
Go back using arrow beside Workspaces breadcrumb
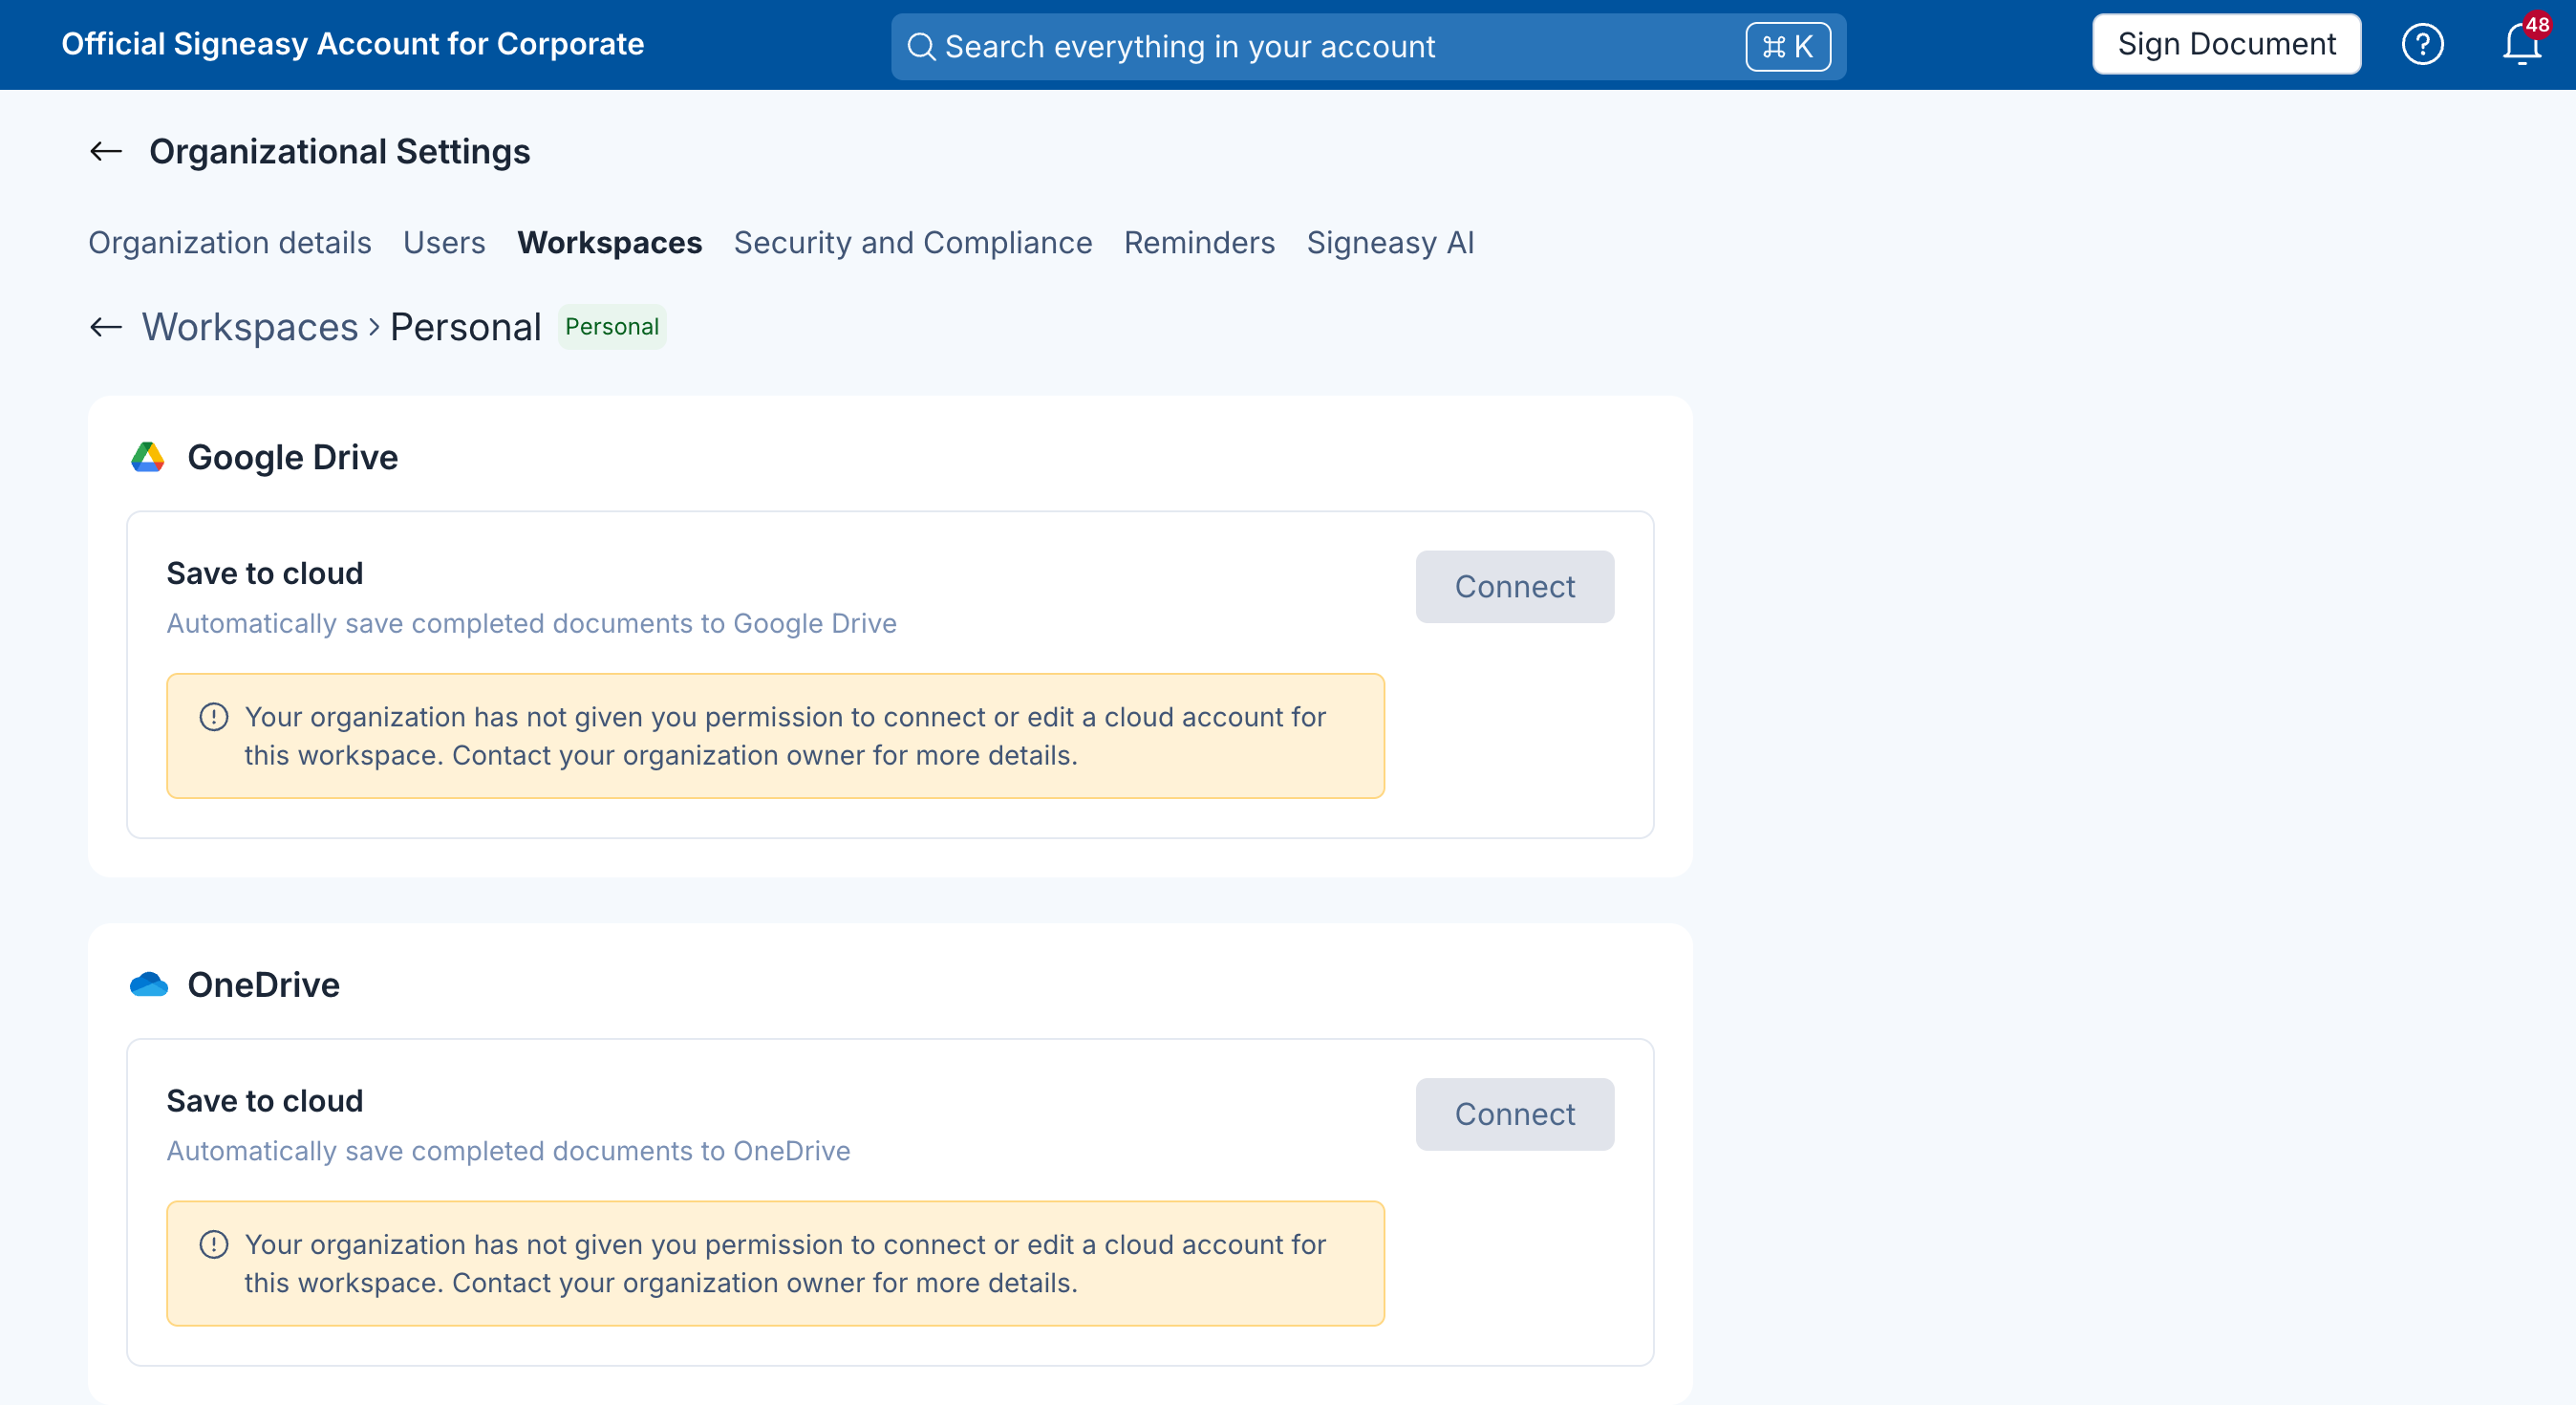pyautogui.click(x=106, y=327)
